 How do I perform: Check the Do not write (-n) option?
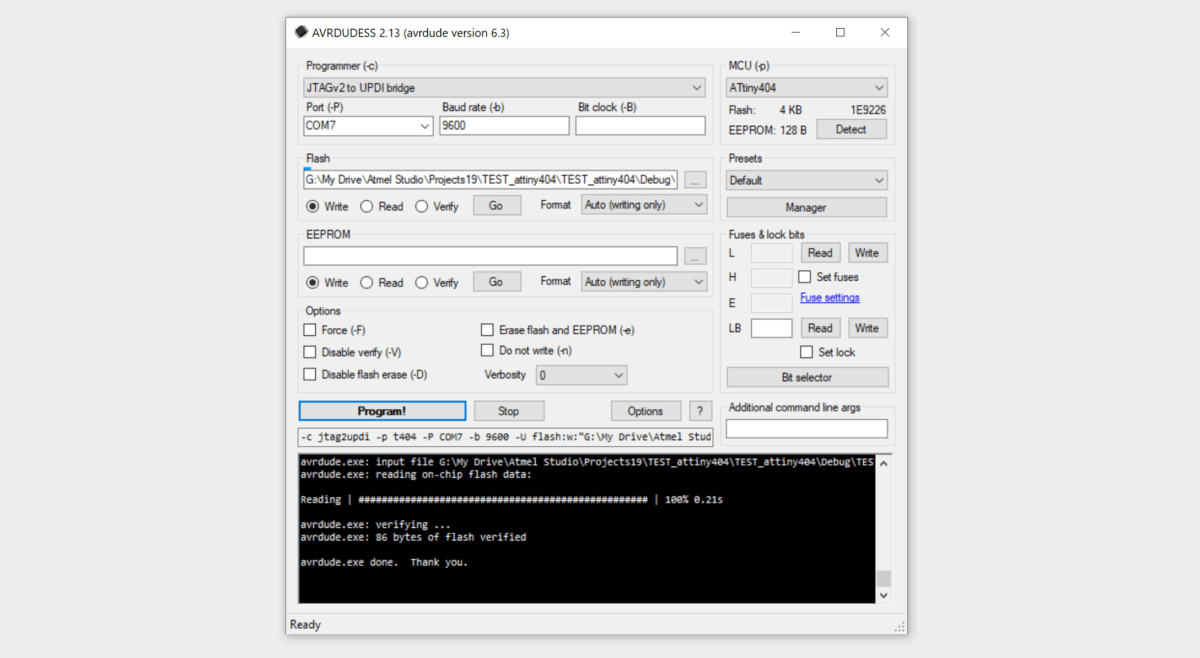[488, 350]
